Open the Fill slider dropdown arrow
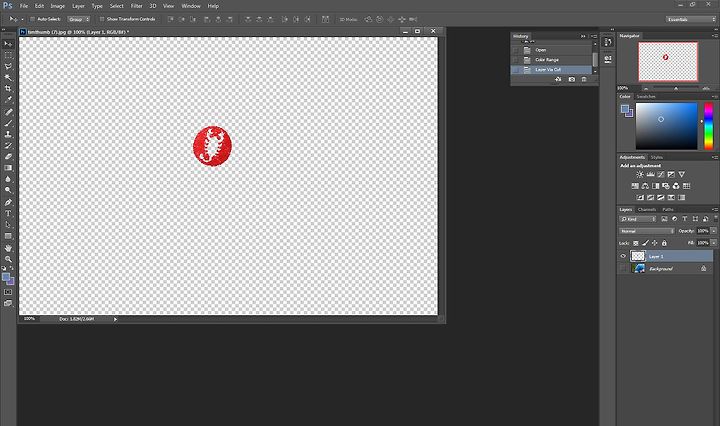This screenshot has height=426, width=720. point(713,242)
